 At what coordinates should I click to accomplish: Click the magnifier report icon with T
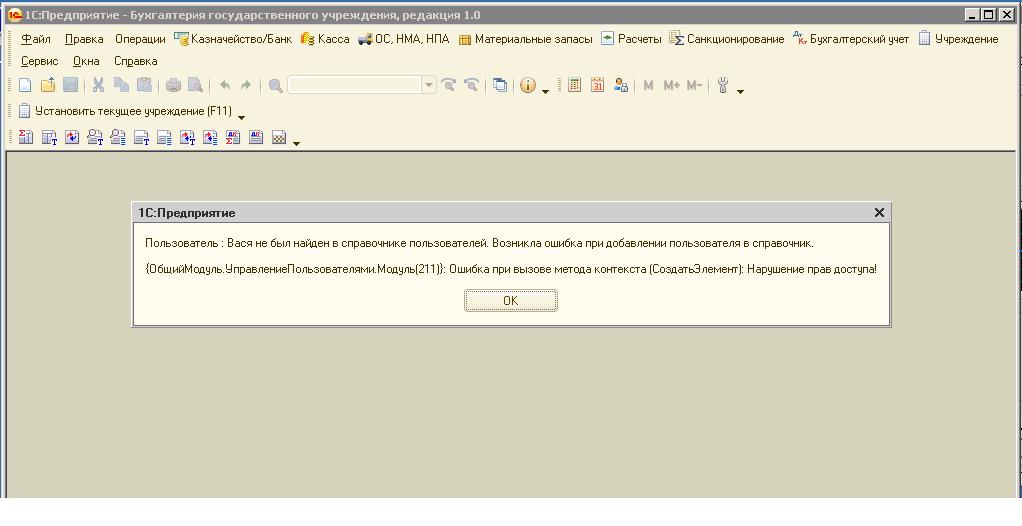point(95,137)
